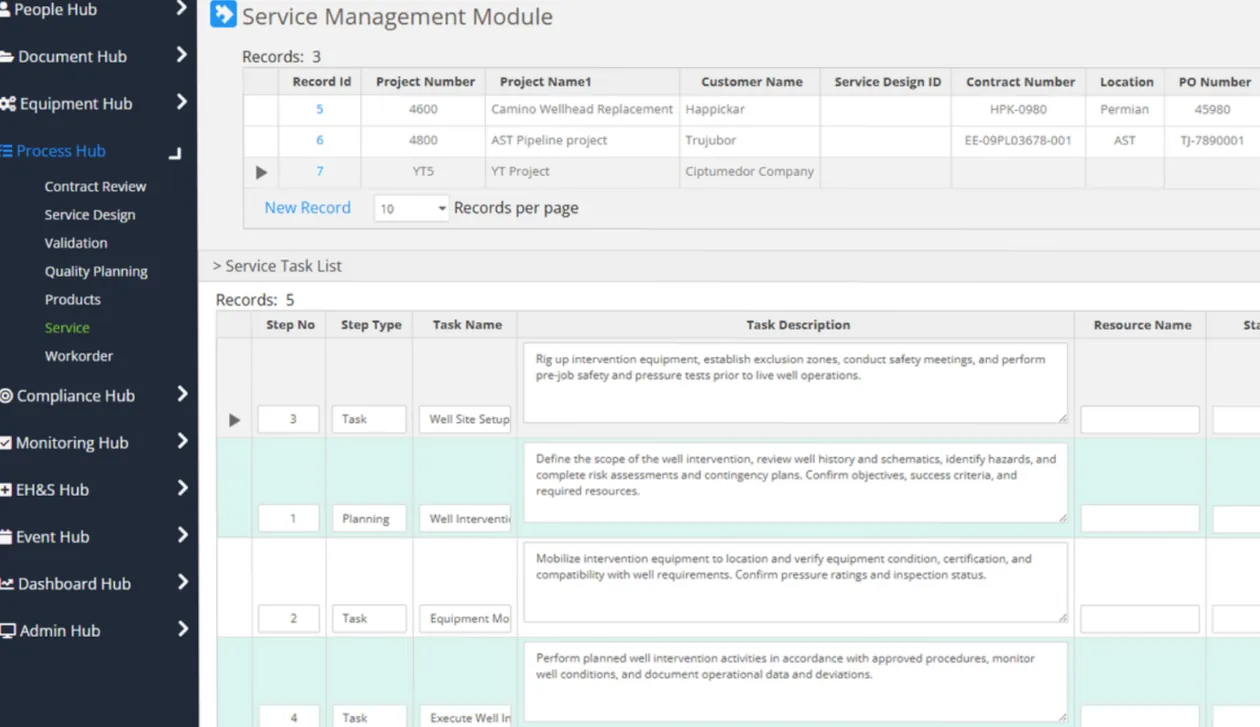
Task: Open the Workorder page
Action: tap(79, 356)
